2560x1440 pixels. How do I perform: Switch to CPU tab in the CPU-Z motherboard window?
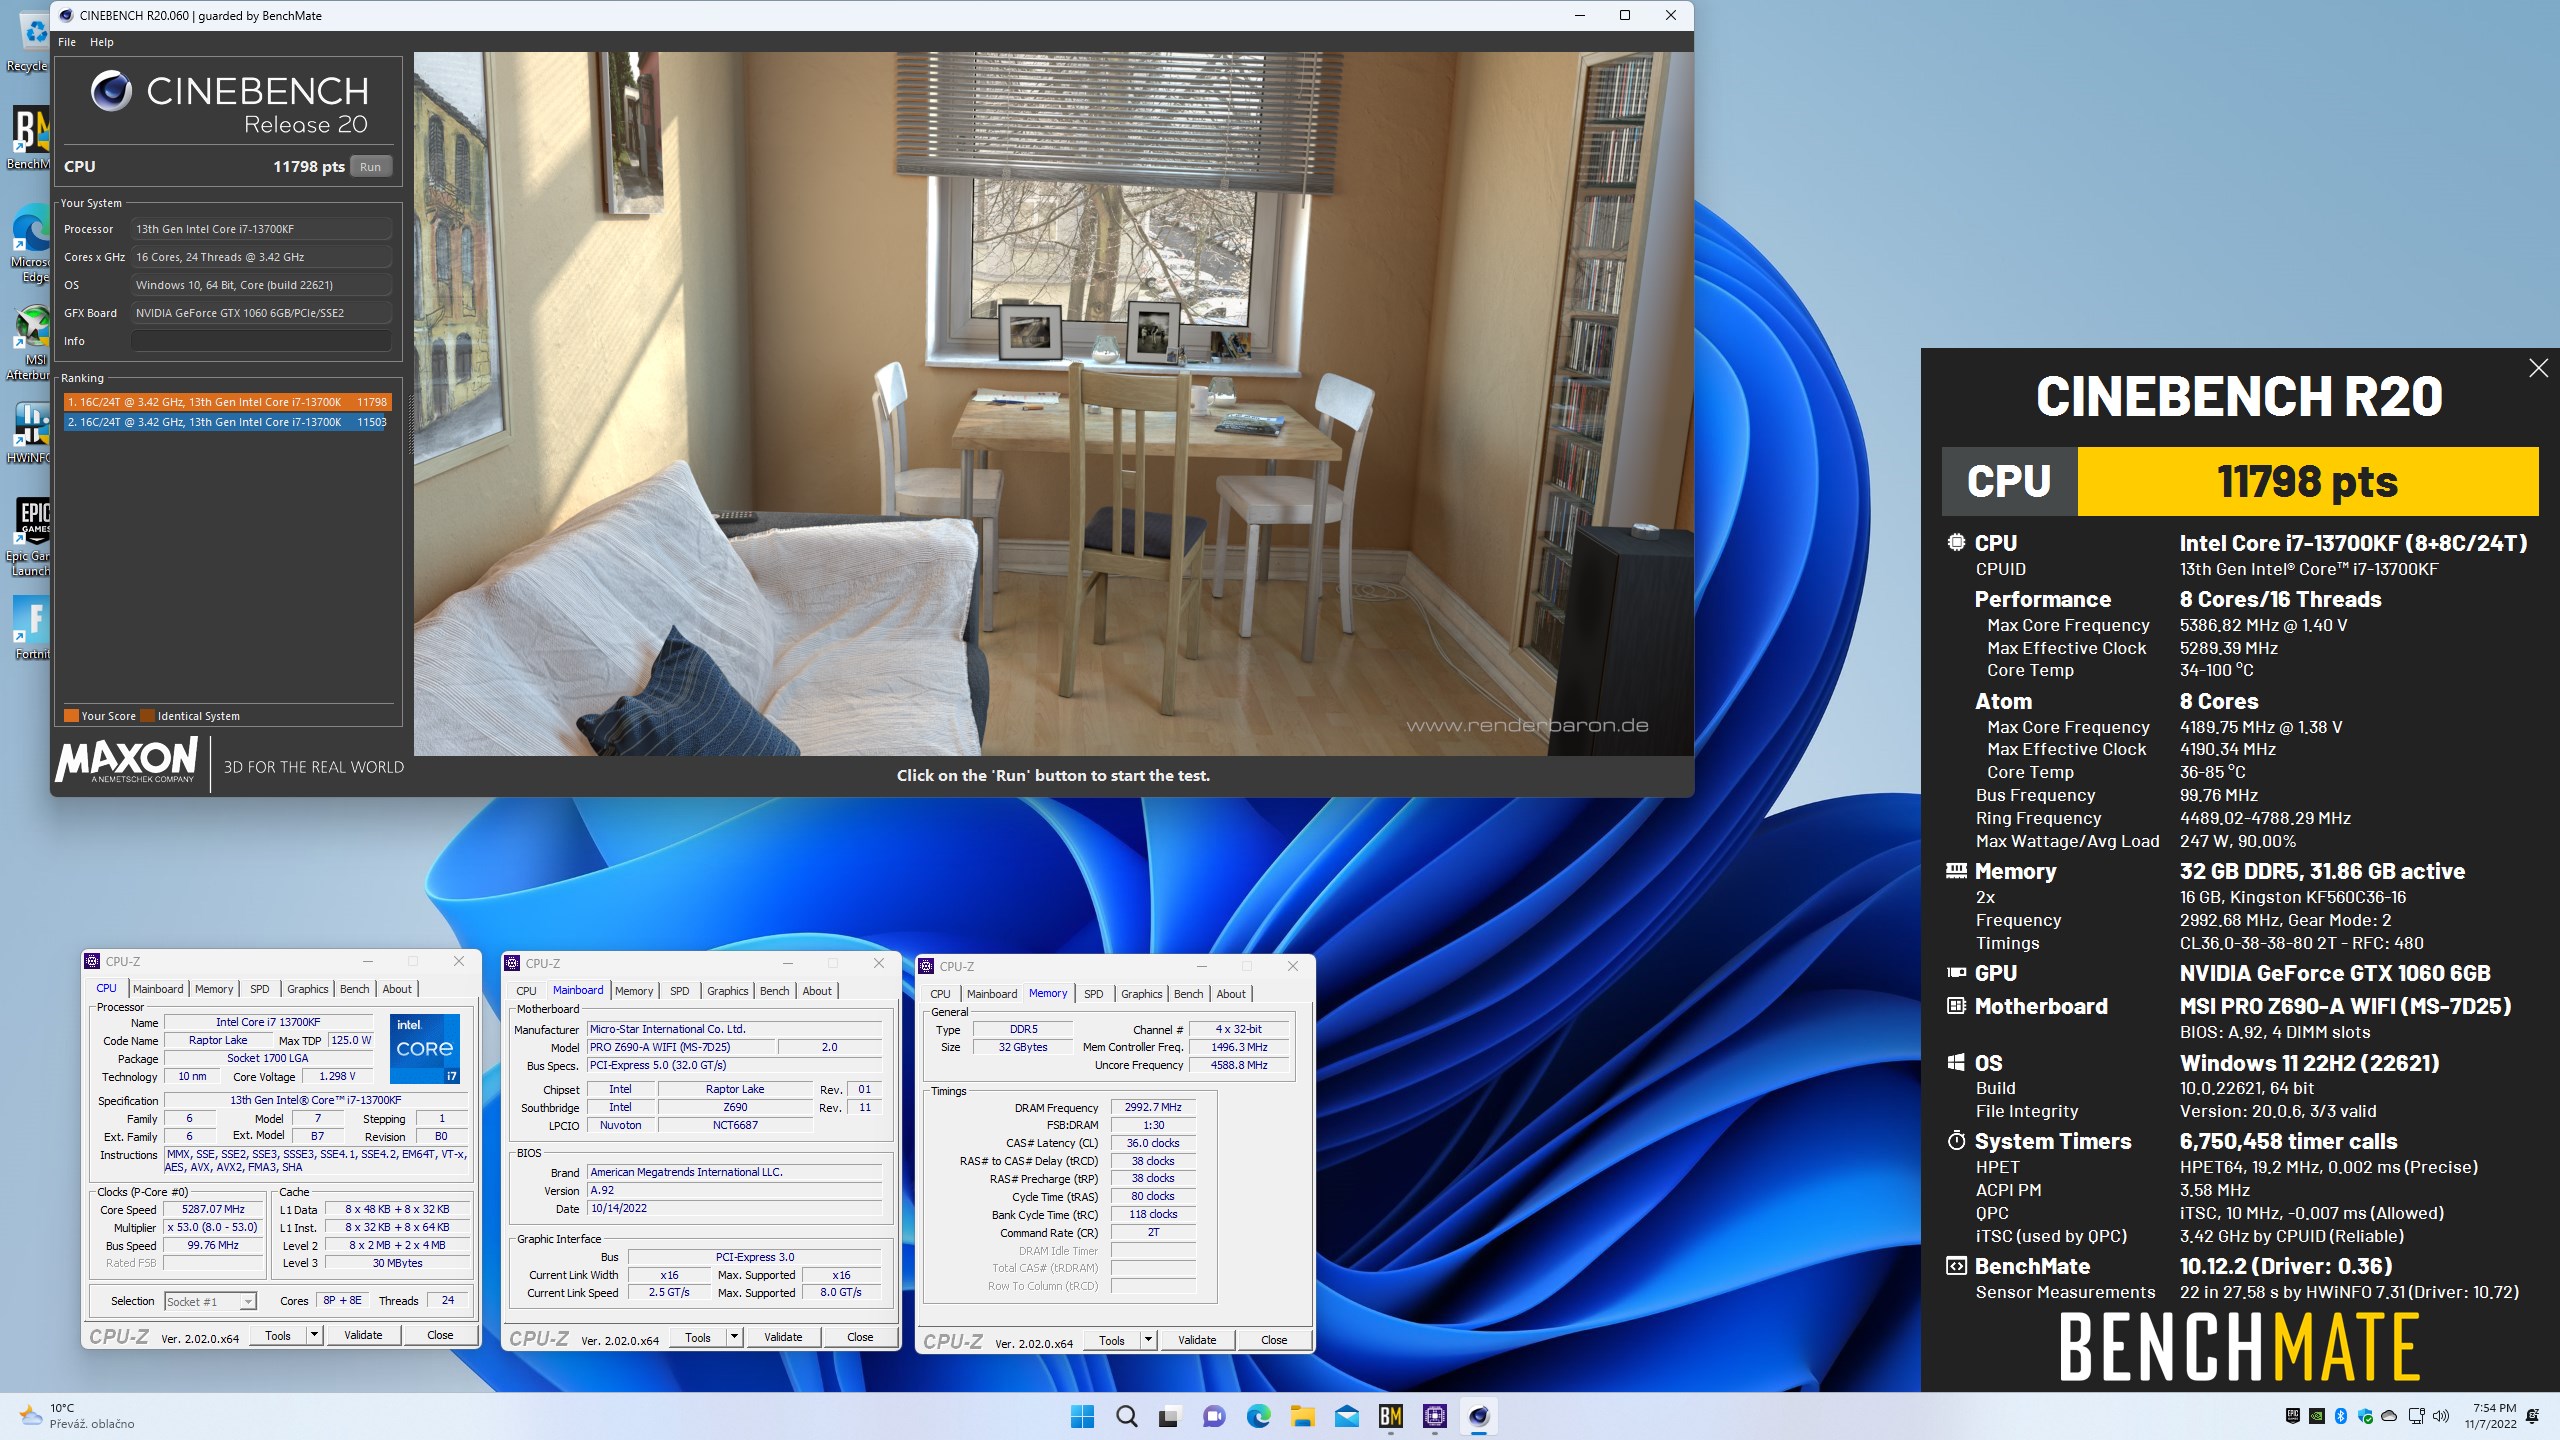[526, 991]
